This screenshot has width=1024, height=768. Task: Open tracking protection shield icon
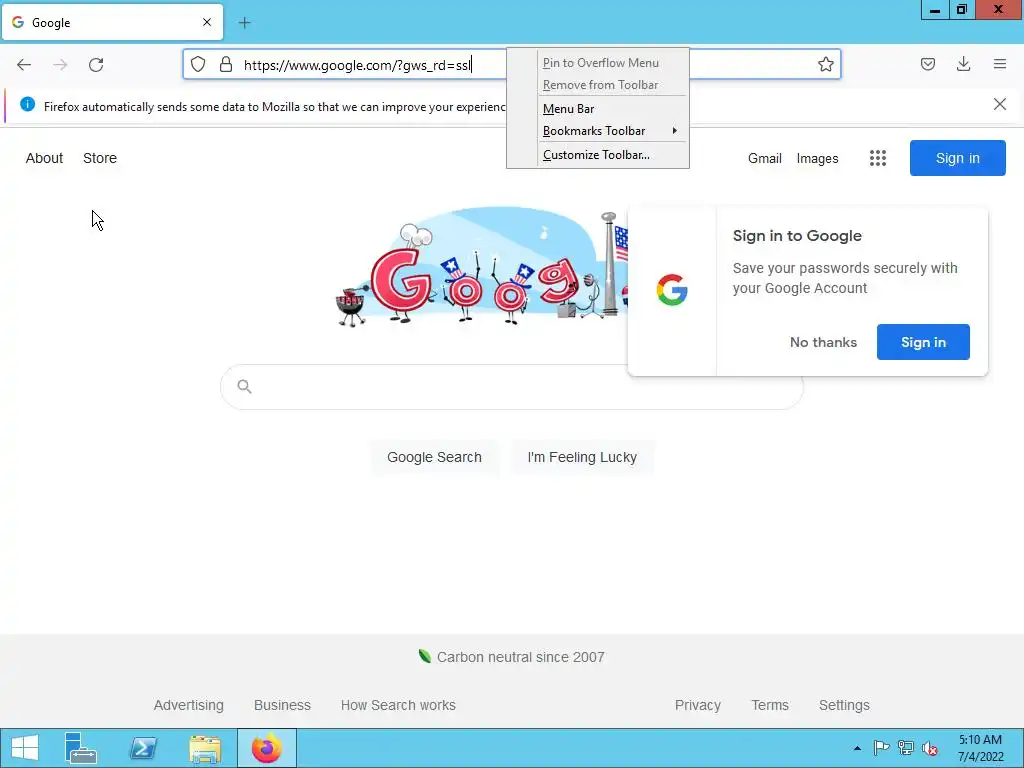(x=198, y=64)
